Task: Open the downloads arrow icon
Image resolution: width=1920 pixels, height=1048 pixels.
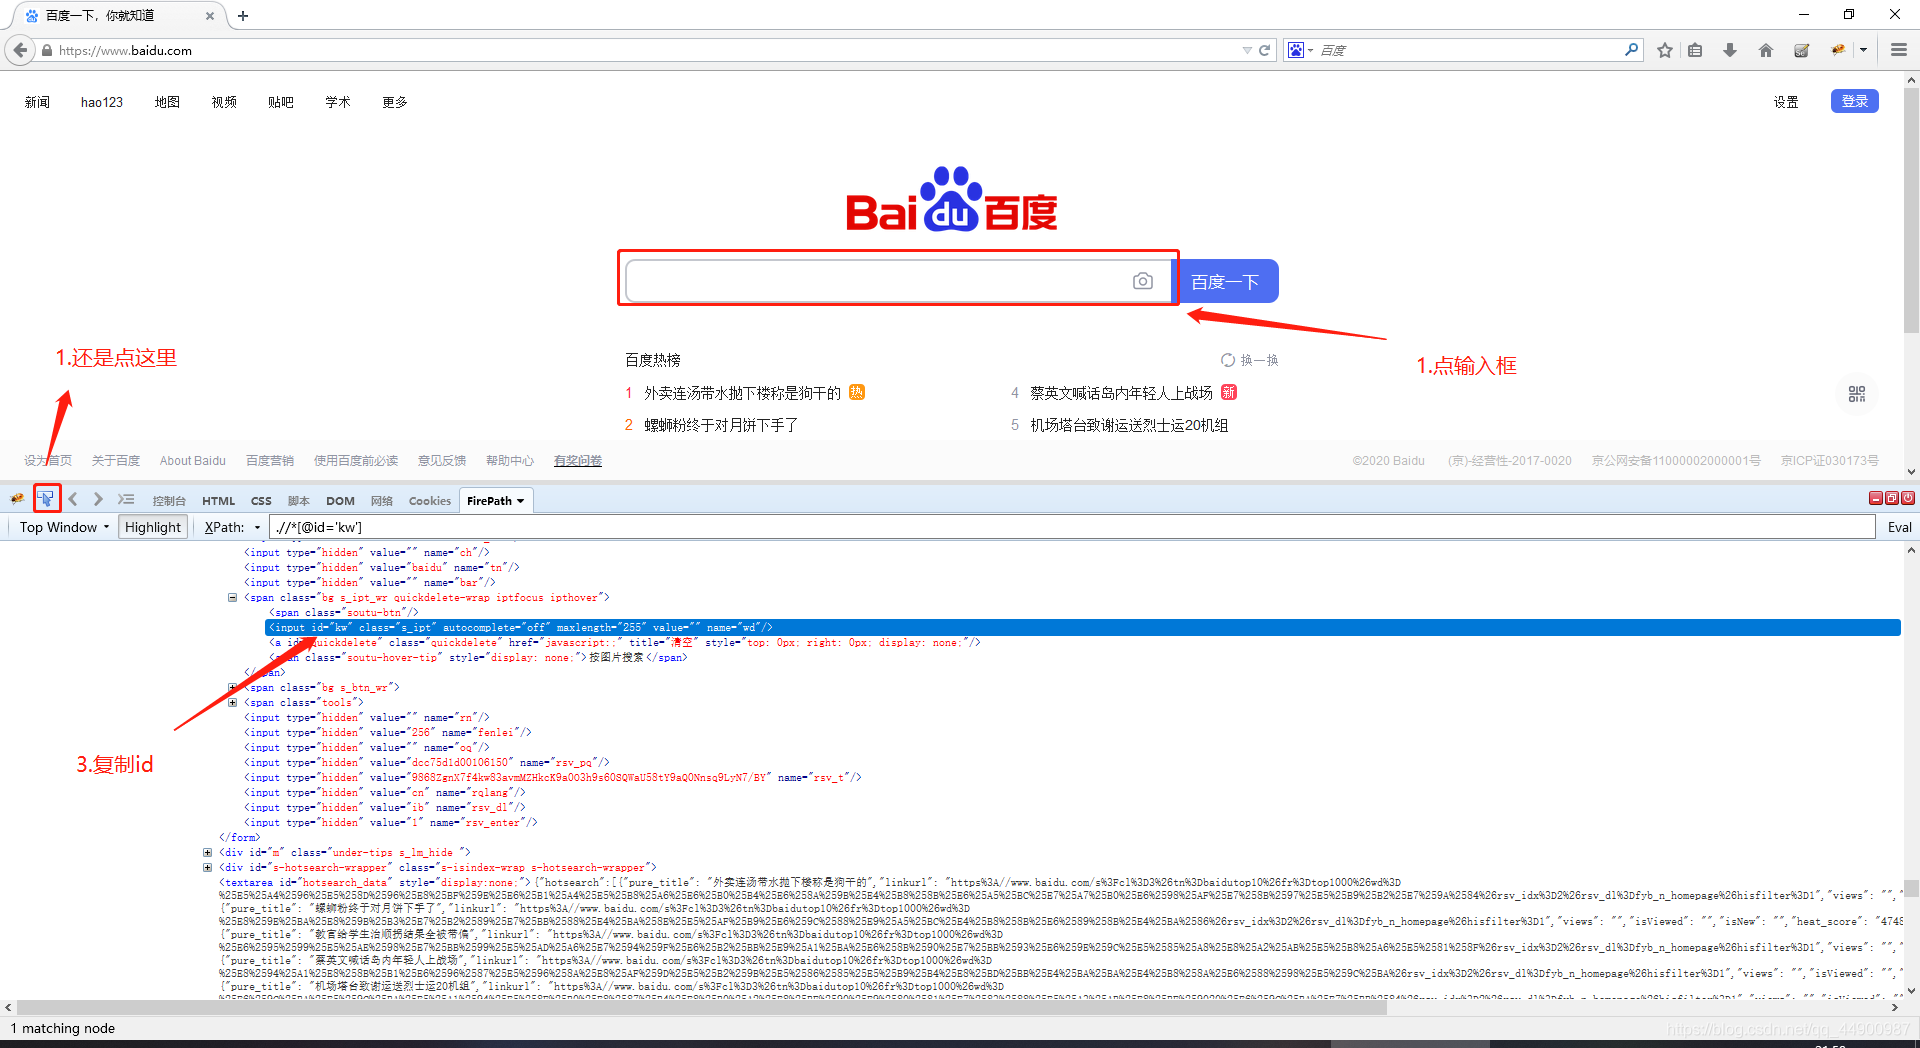Action: [1730, 50]
